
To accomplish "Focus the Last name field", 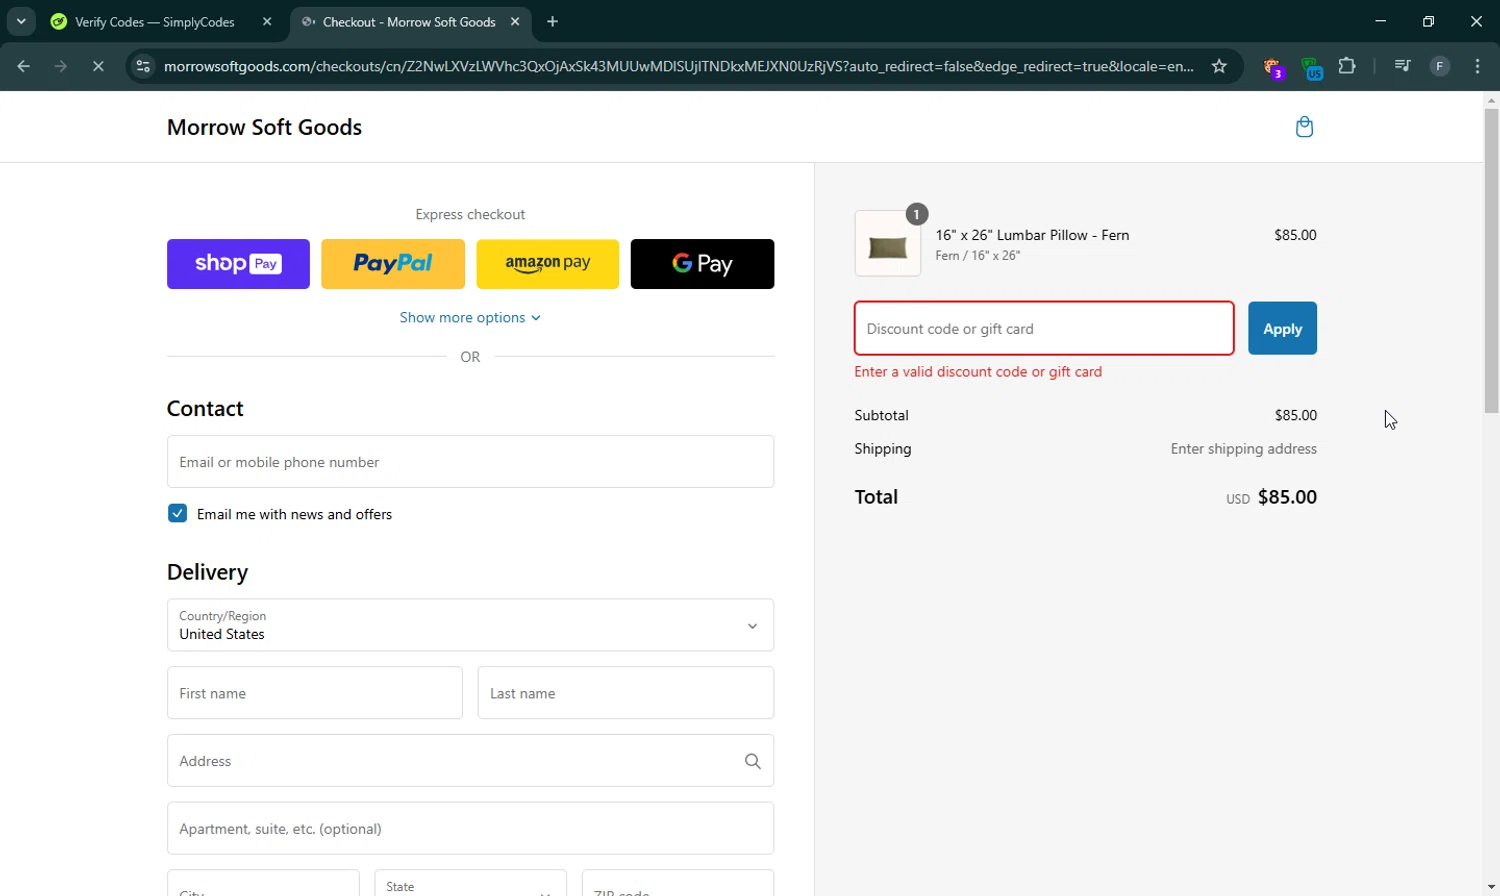I will [626, 693].
